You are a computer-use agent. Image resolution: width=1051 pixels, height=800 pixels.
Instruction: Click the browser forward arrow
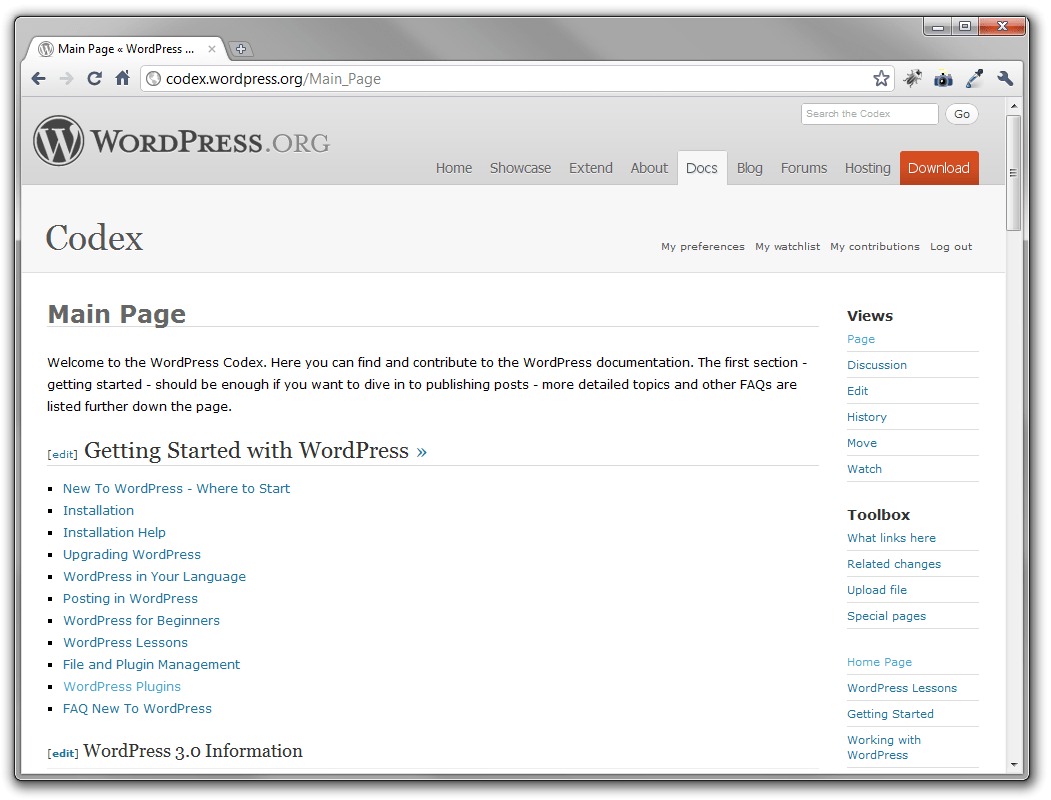pos(66,78)
